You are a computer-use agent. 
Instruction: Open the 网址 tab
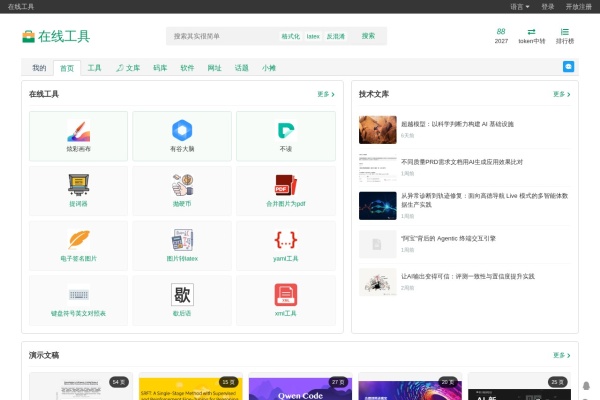[214, 68]
